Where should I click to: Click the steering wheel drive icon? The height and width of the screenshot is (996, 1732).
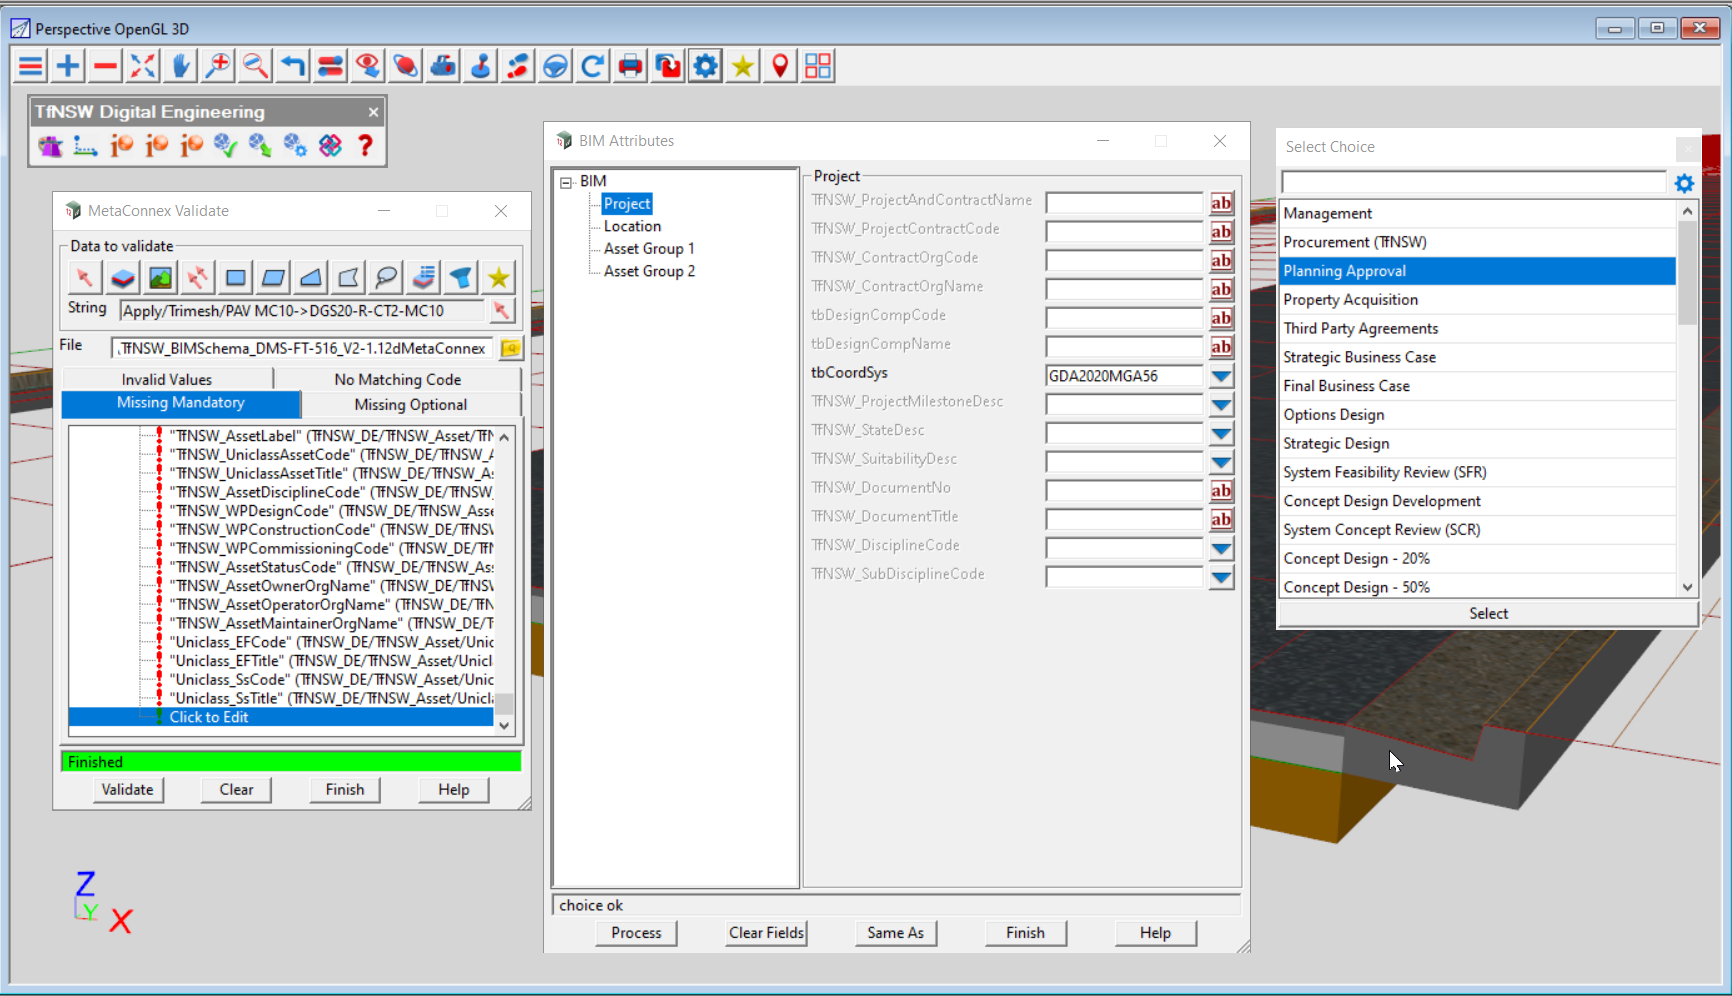click(x=555, y=66)
